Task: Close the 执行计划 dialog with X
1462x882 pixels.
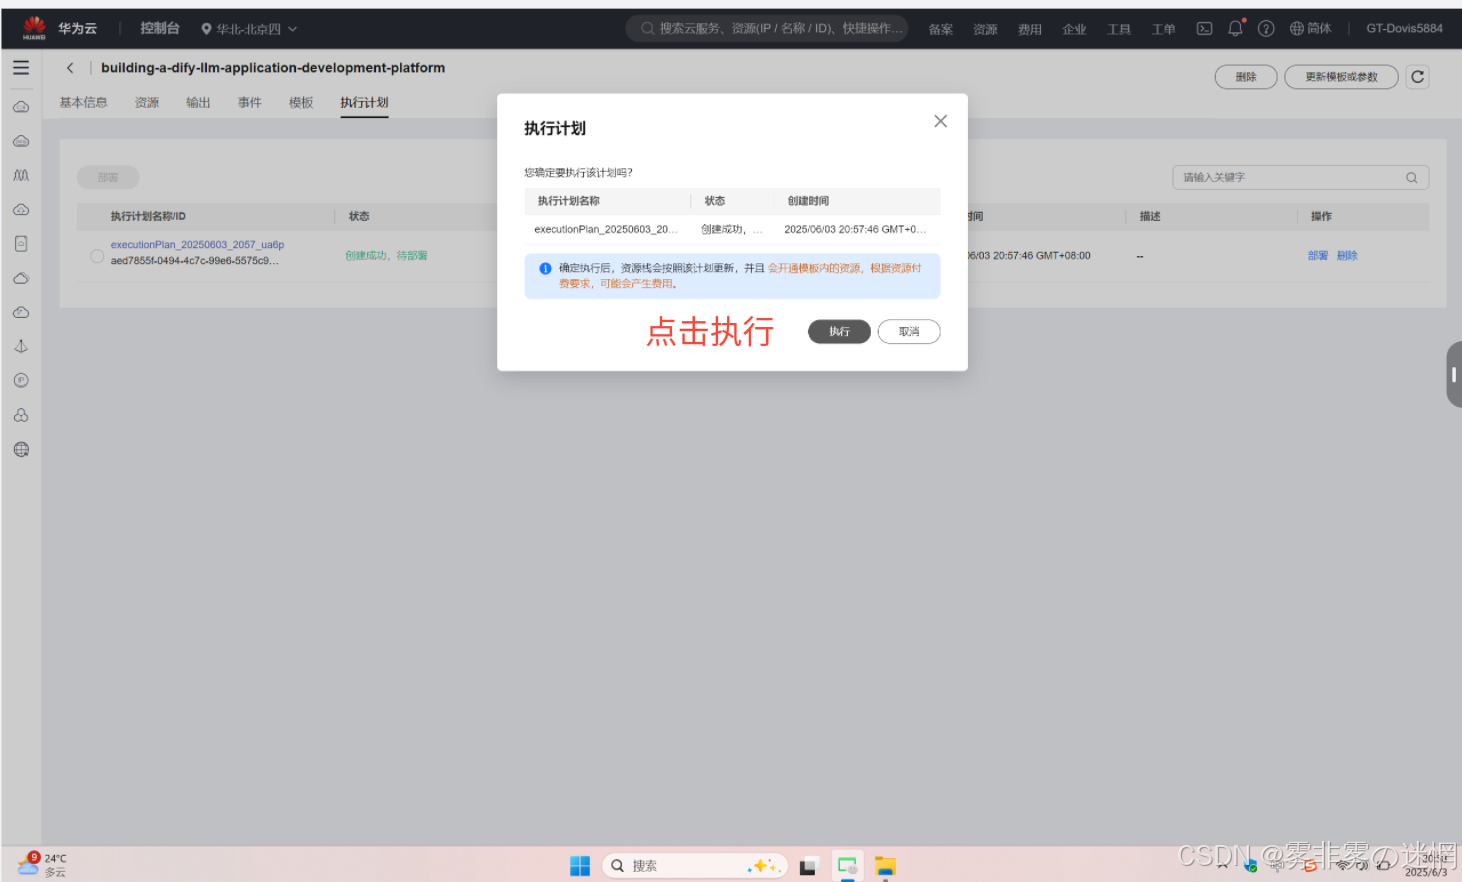Action: 940,121
